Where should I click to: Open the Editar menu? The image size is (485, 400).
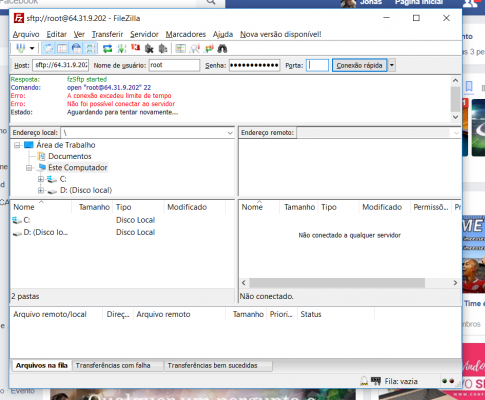[x=56, y=34]
